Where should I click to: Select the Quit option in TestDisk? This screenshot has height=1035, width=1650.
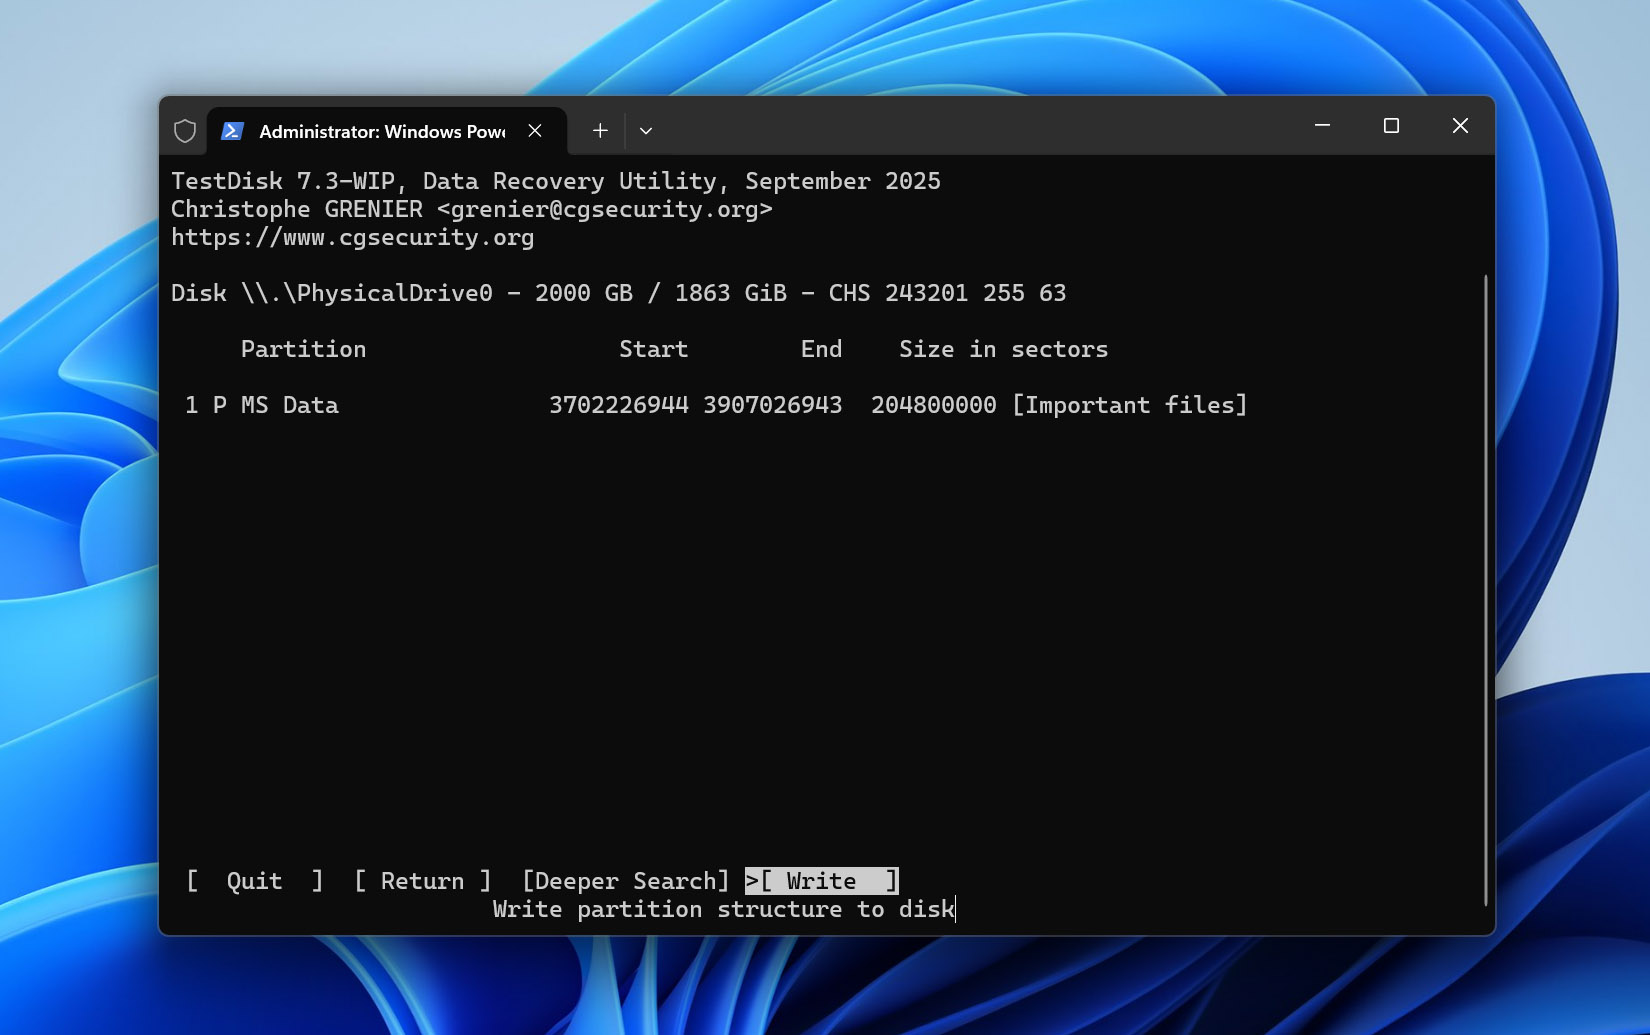pyautogui.click(x=255, y=881)
